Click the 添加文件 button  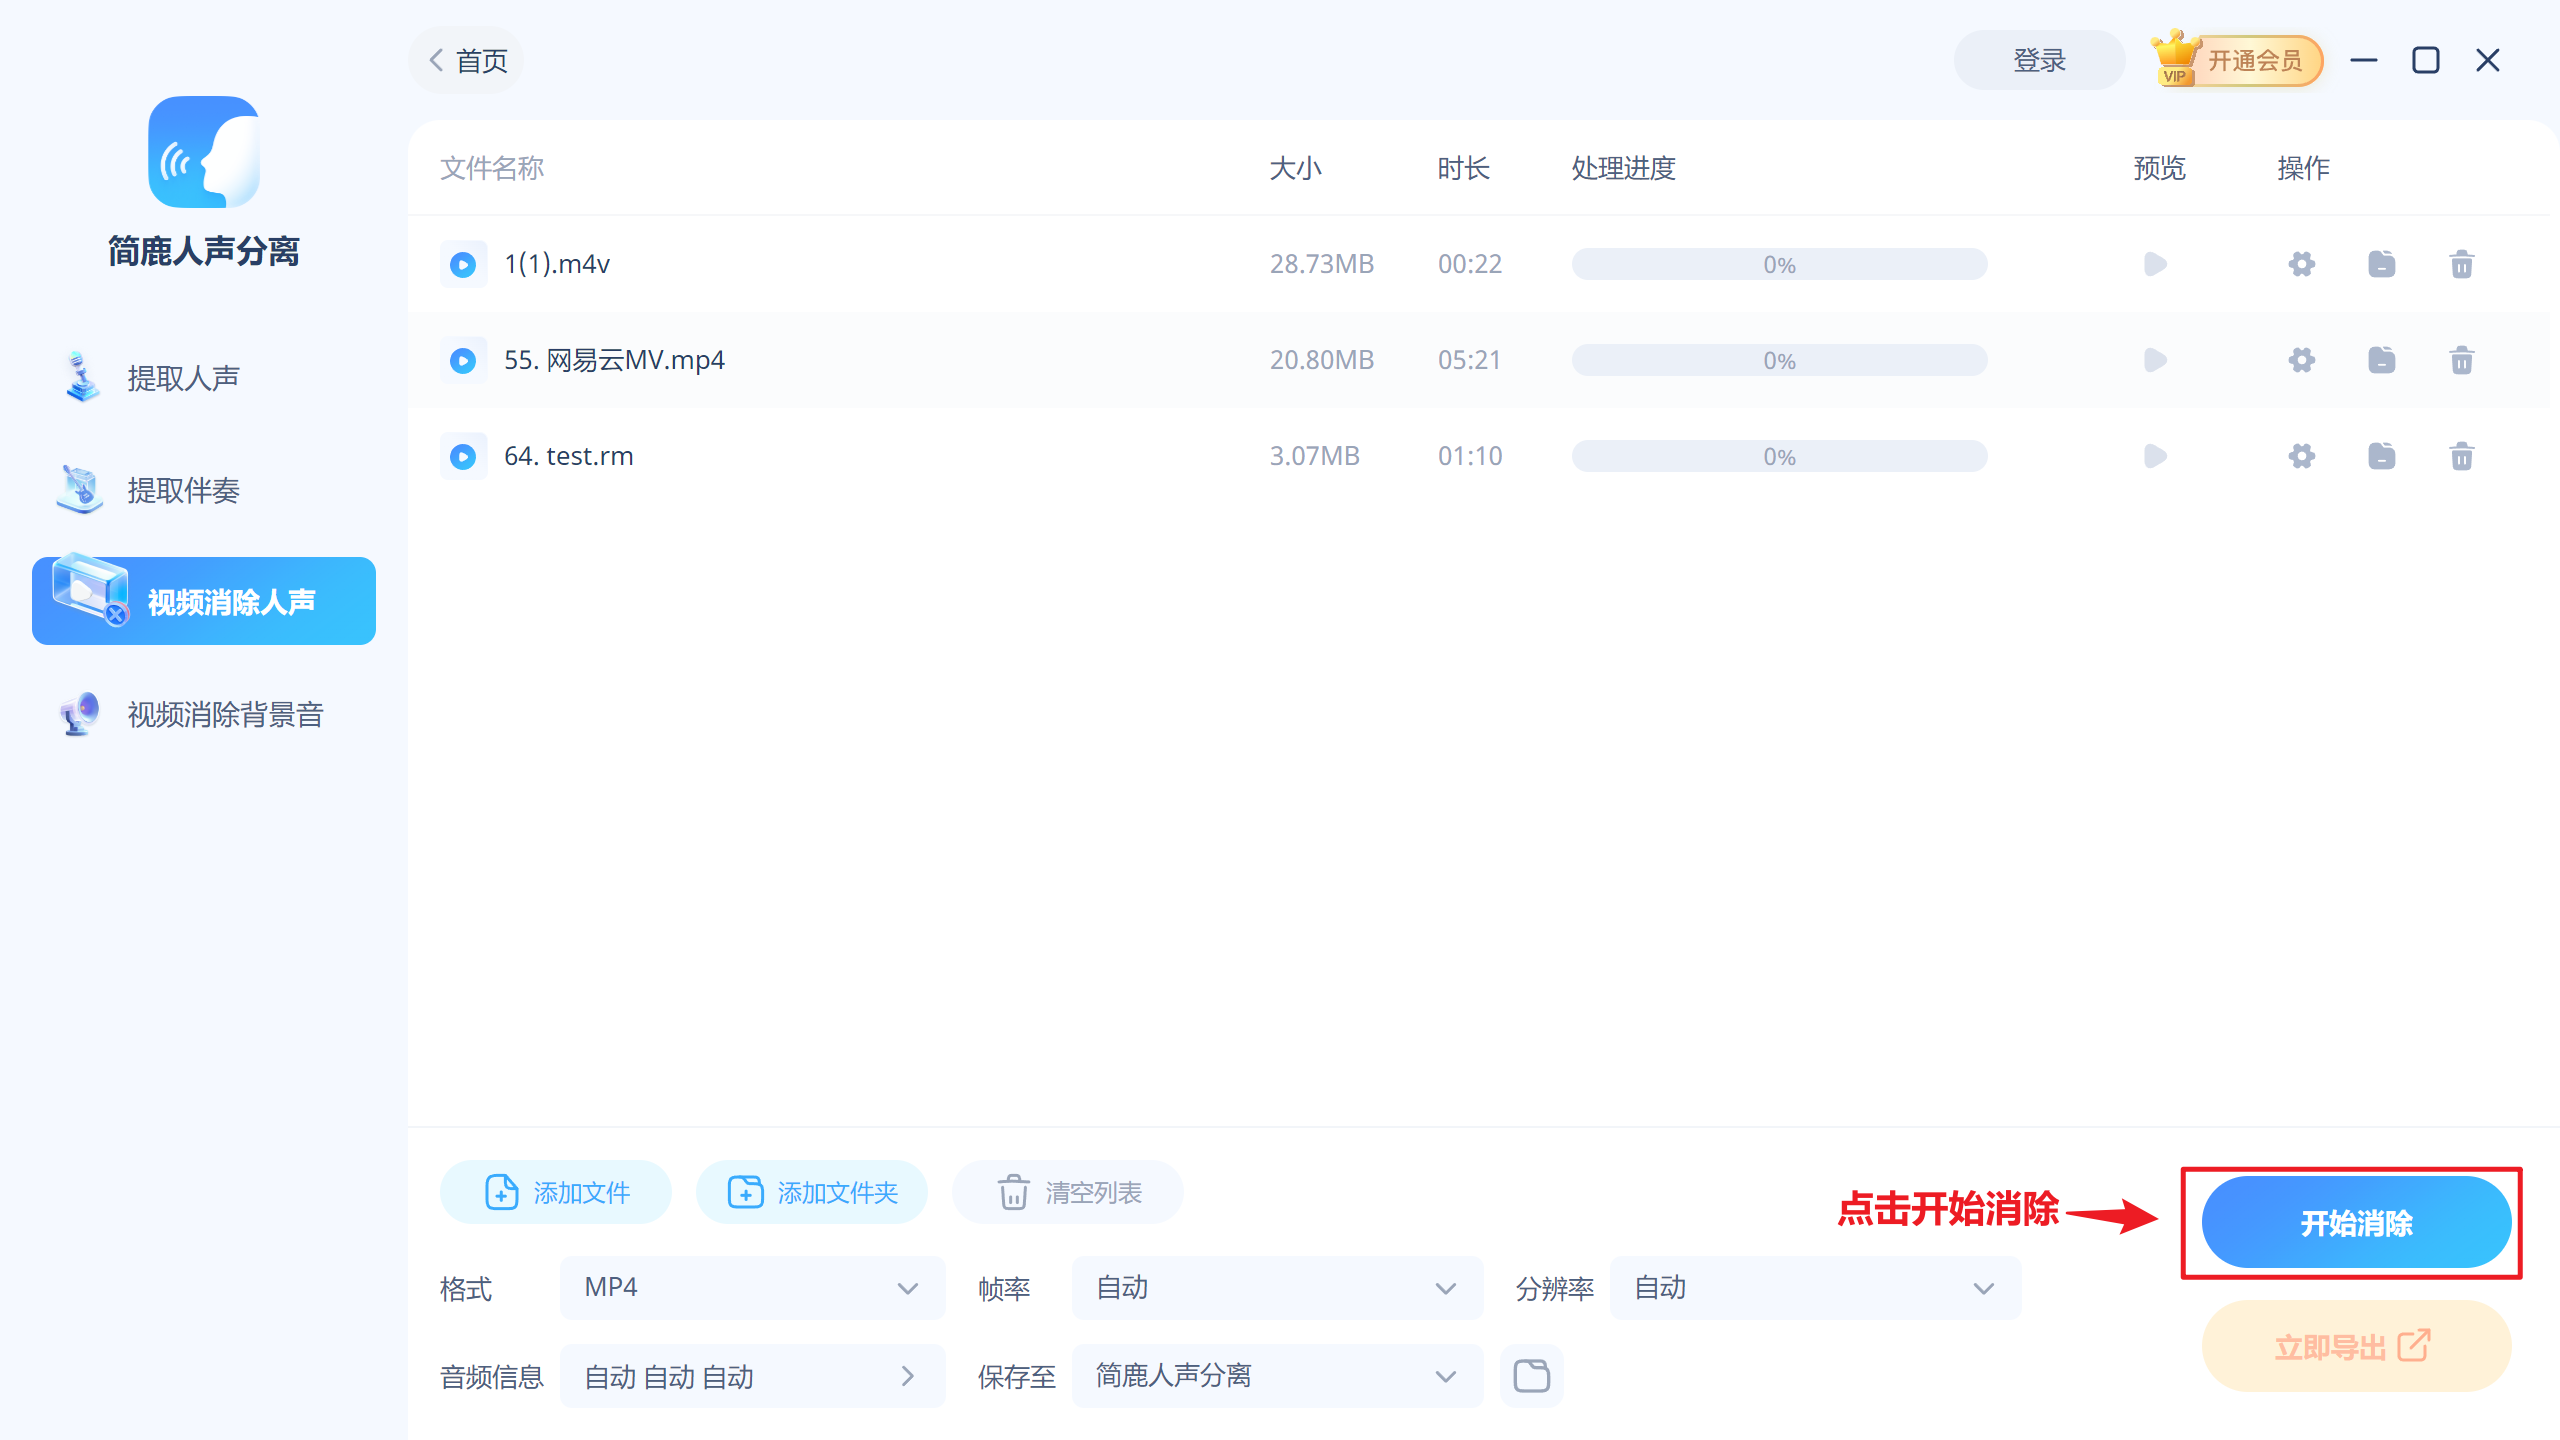[556, 1192]
